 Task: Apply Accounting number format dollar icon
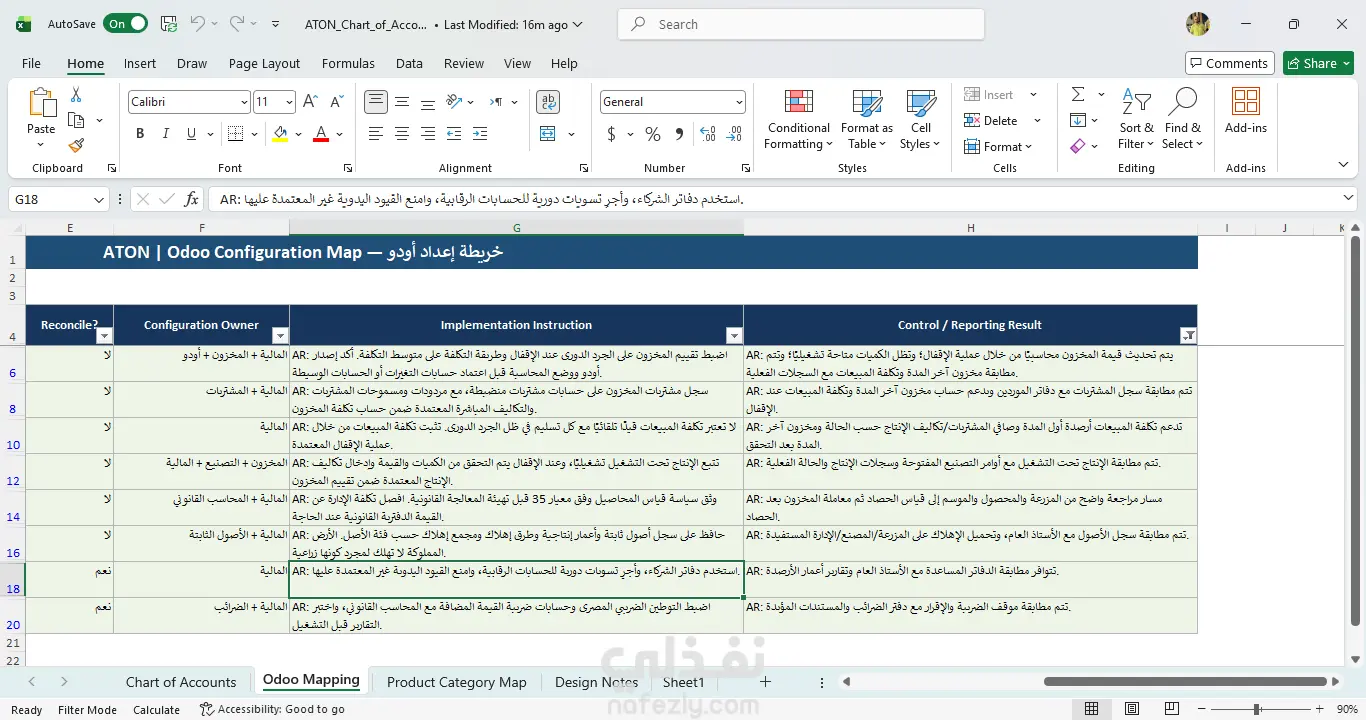click(612, 134)
